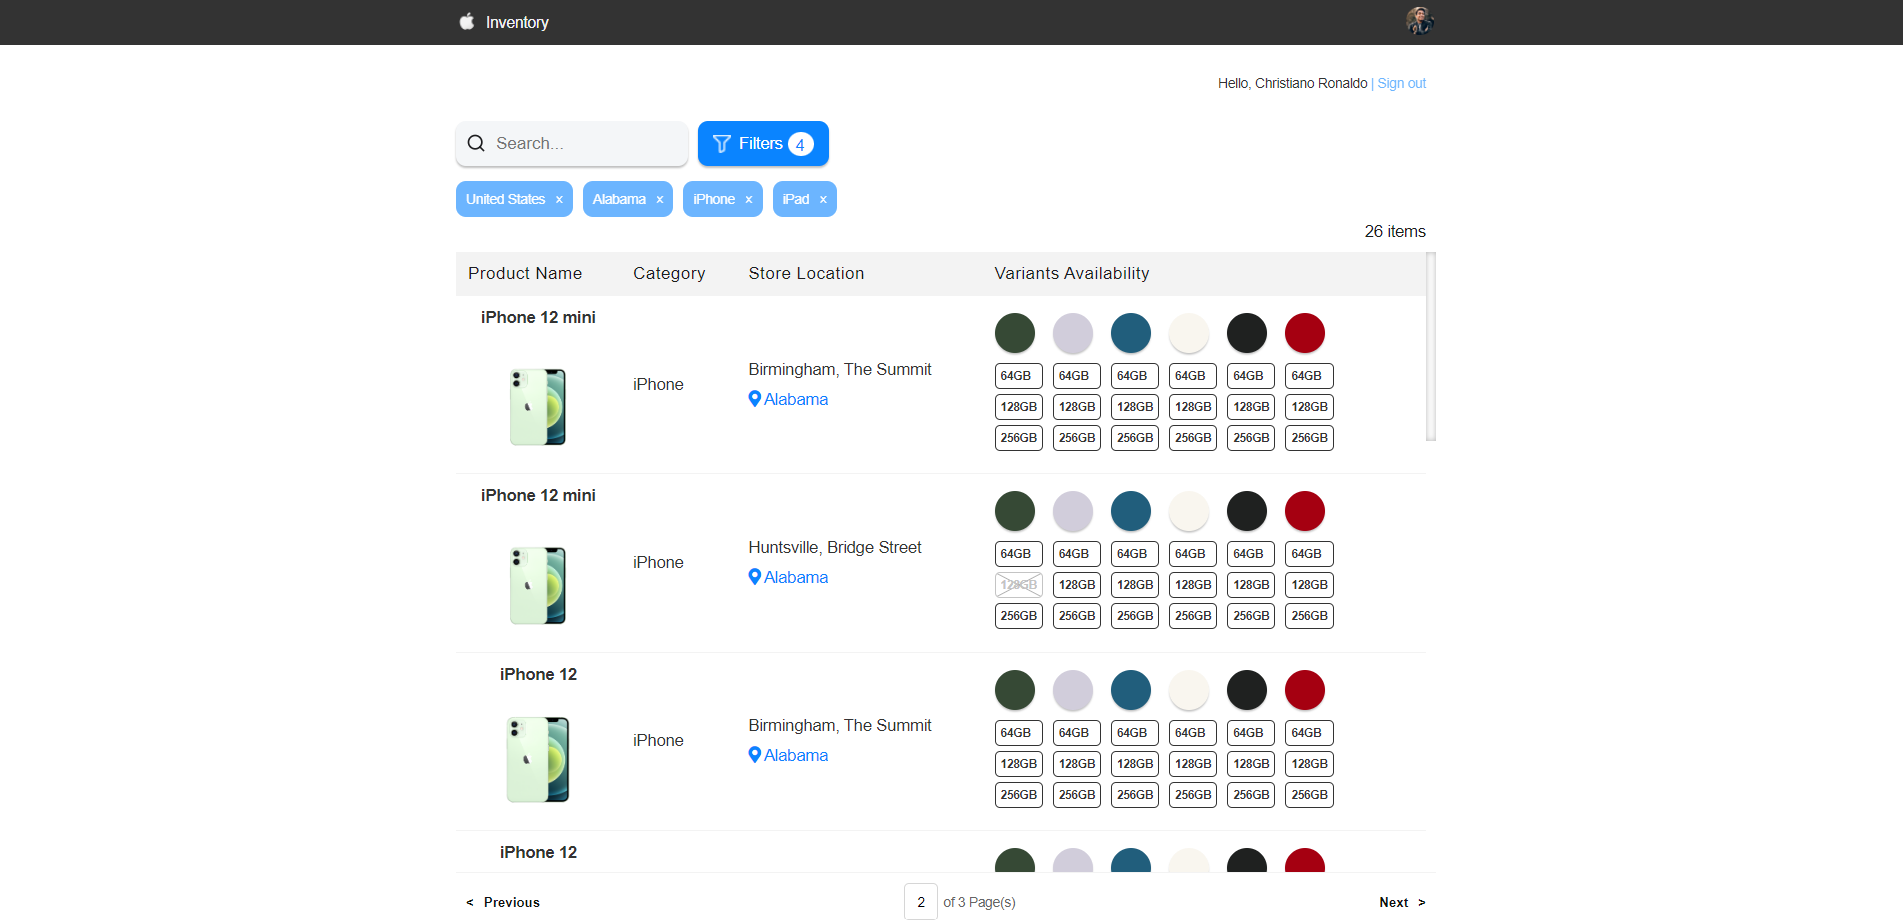Click Huntsville, Bridge Street store text
This screenshot has width=1903, height=922.
[x=835, y=547]
